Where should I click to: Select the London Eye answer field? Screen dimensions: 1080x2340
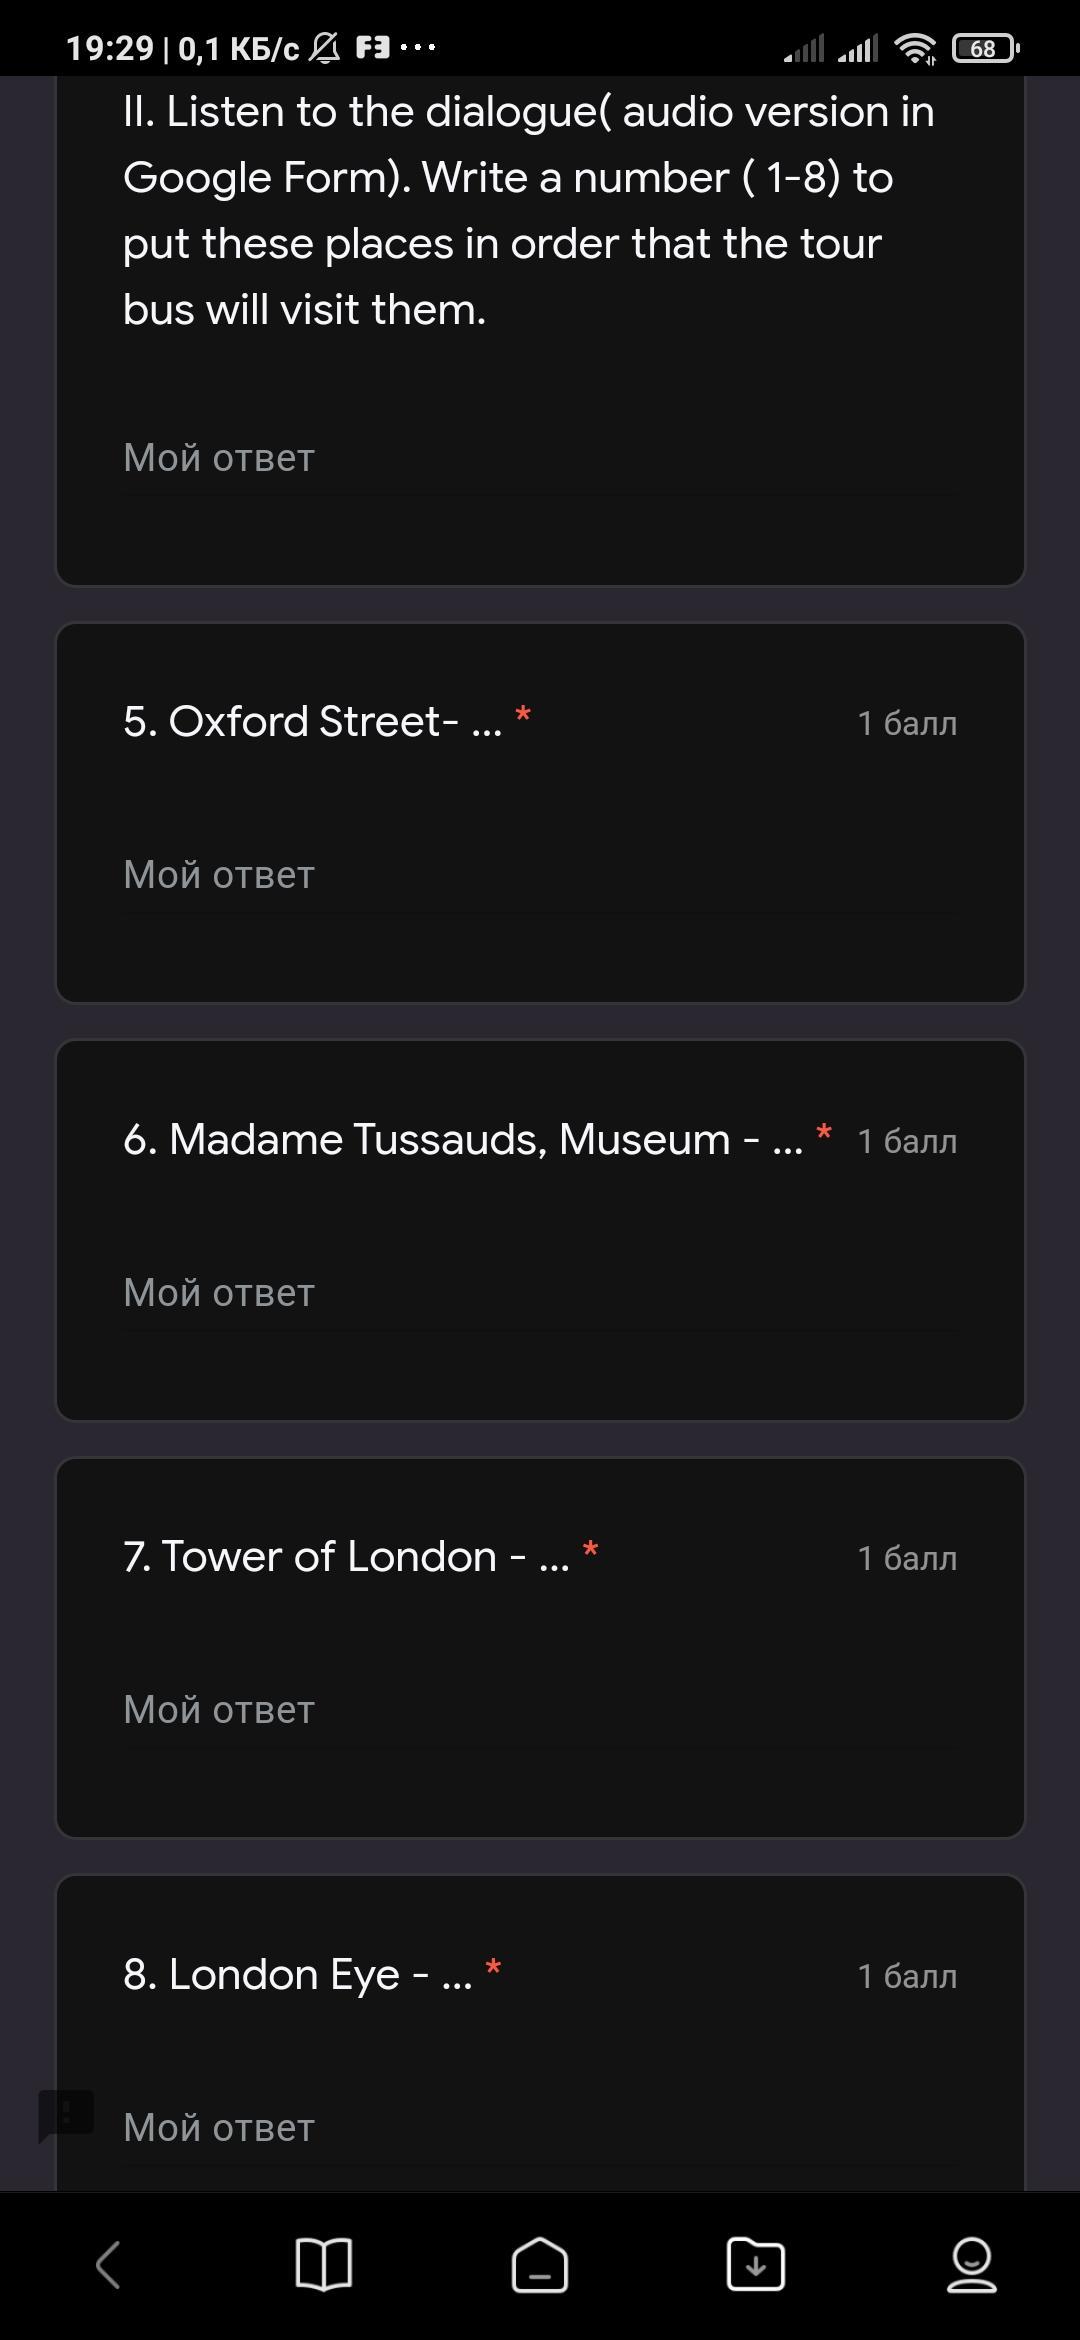click(539, 2128)
